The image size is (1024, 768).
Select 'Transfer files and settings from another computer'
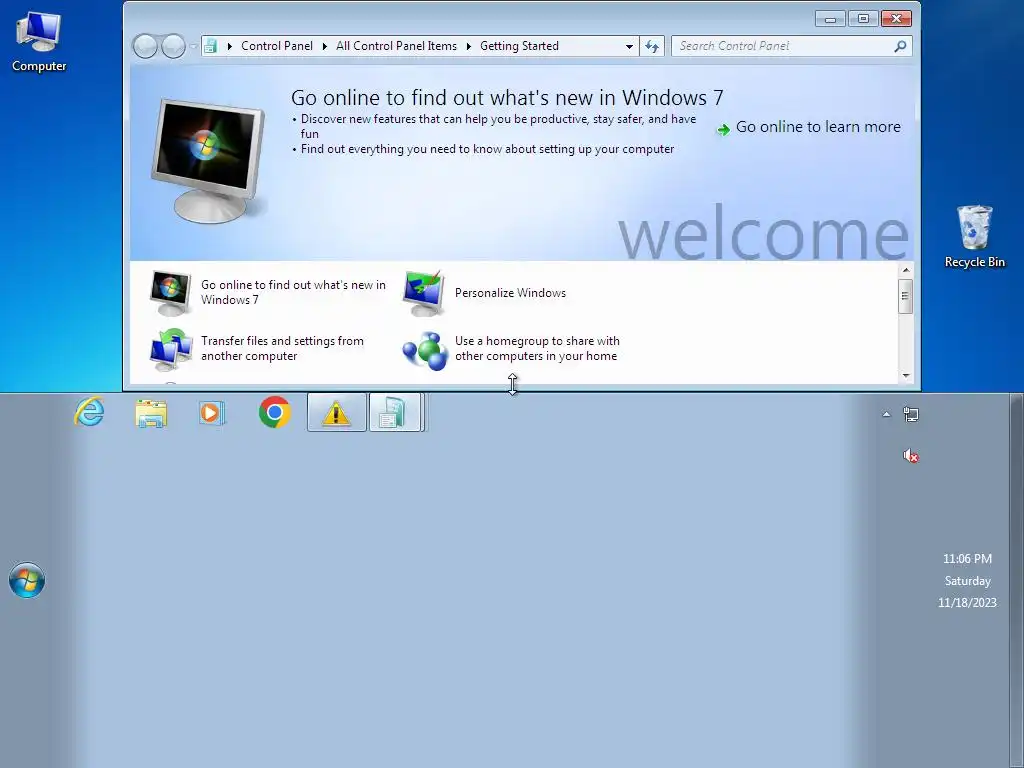(282, 348)
